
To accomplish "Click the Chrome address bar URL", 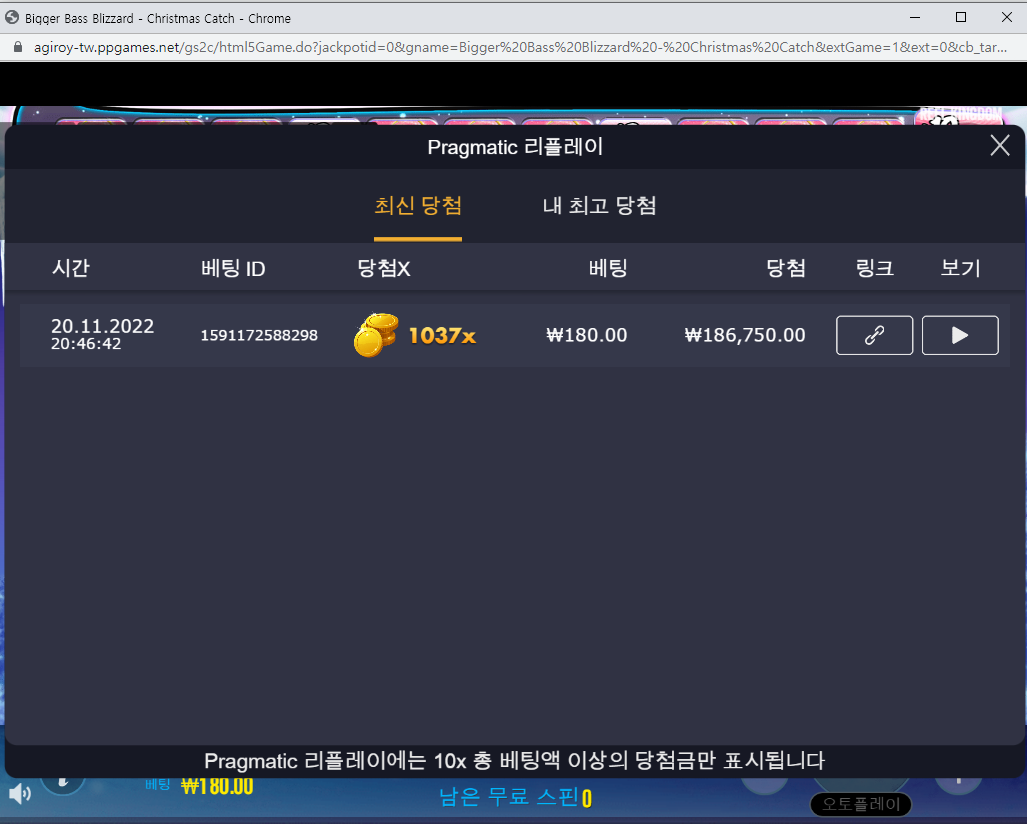I will tap(520, 47).
